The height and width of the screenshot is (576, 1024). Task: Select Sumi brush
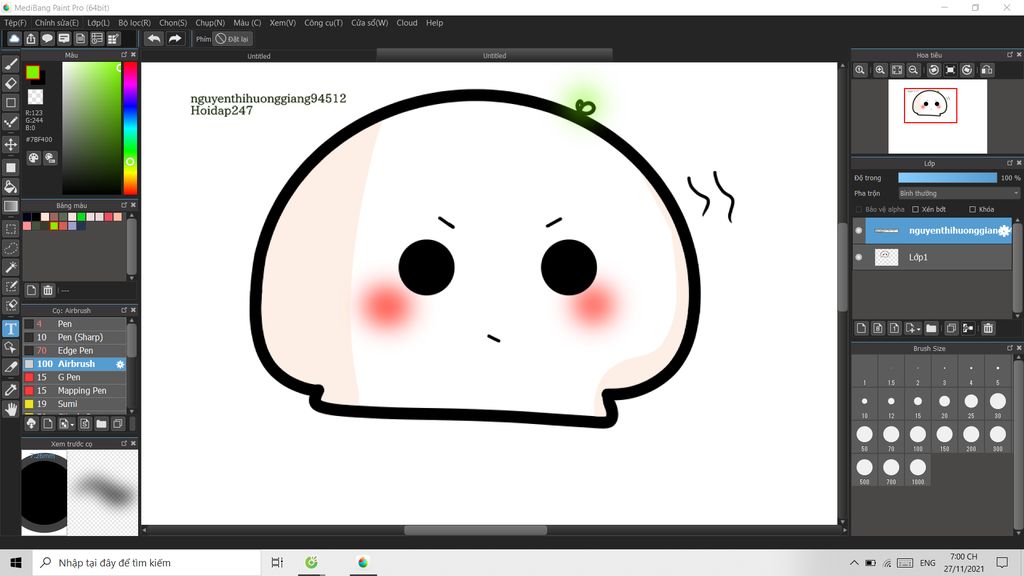[x=75, y=404]
